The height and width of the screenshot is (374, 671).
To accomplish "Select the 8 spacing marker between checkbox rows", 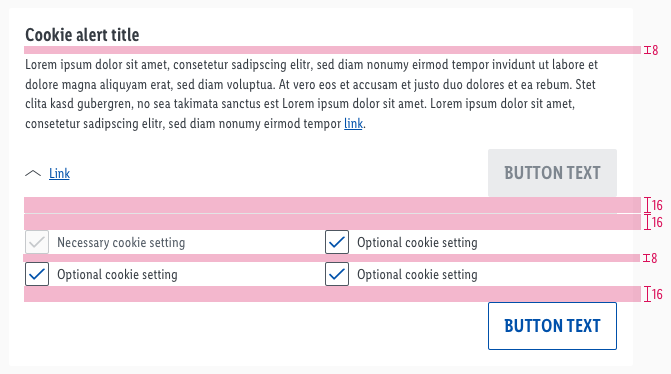I will 650,258.
